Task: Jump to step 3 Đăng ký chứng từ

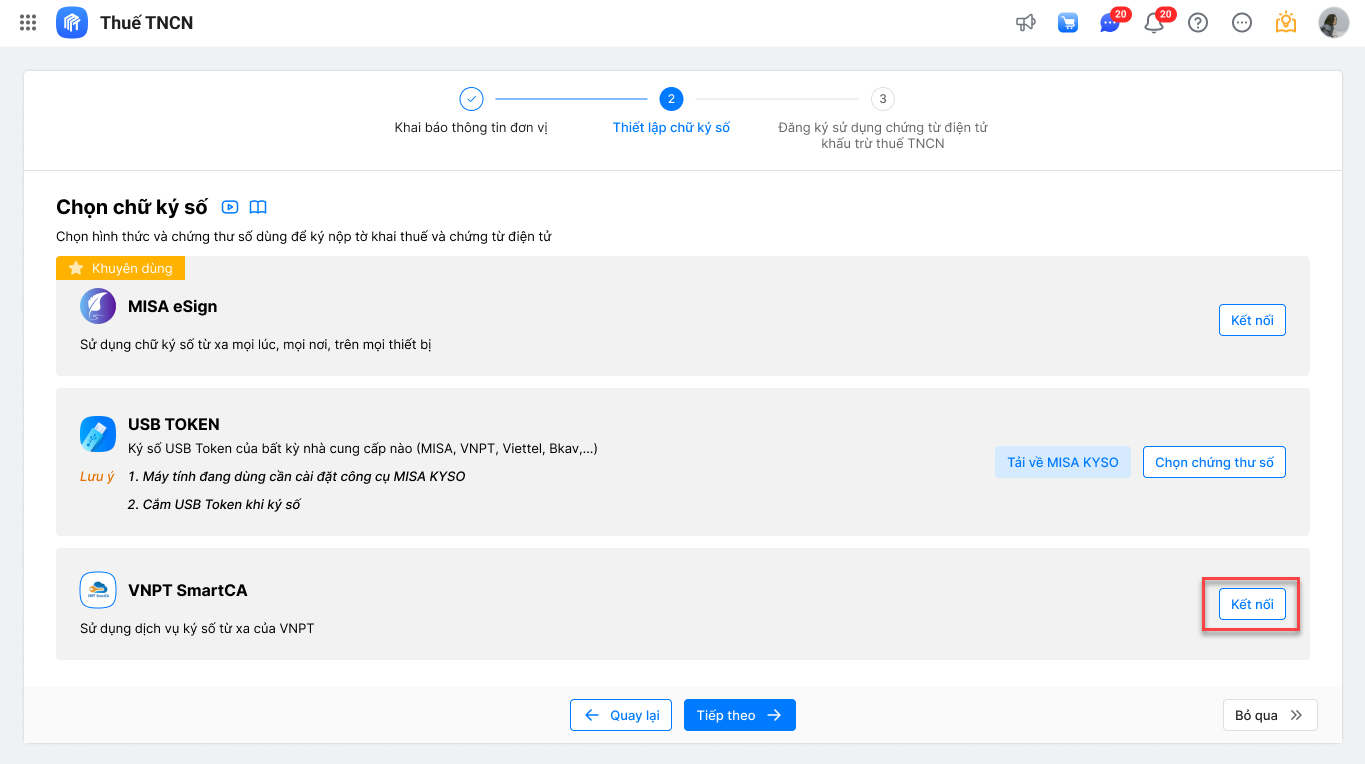Action: [882, 99]
